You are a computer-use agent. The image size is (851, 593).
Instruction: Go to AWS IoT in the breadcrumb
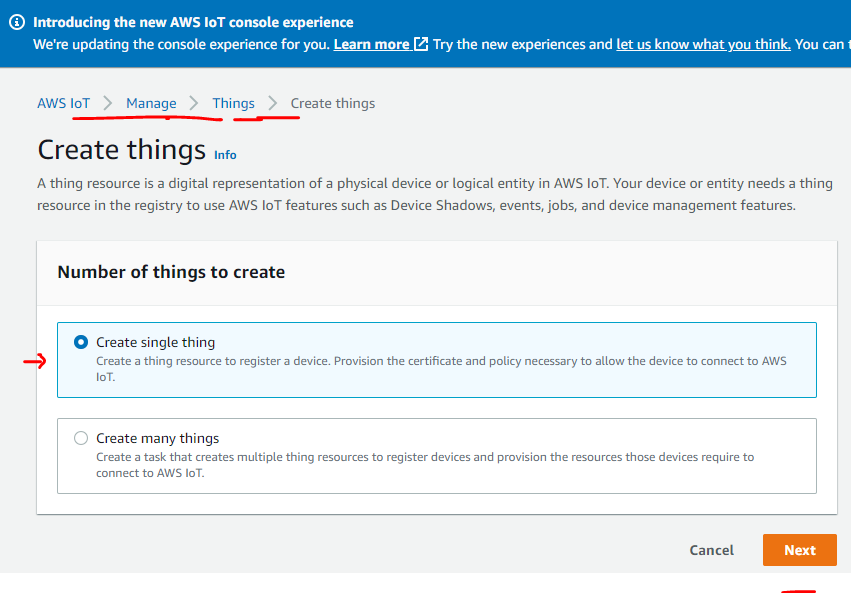63,103
